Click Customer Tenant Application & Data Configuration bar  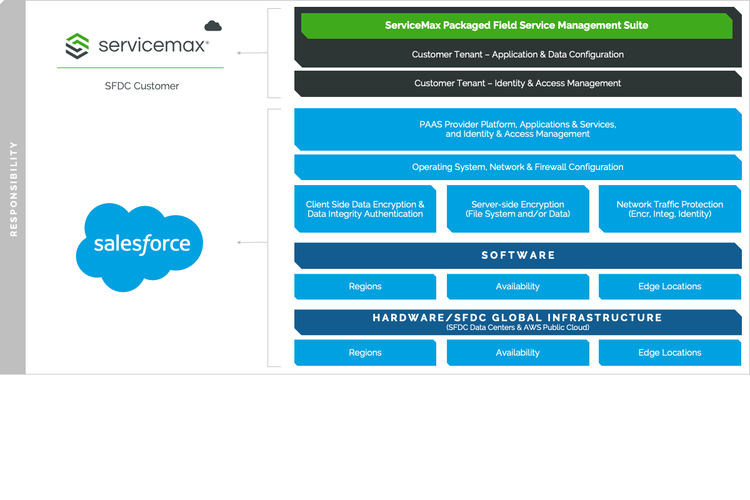[517, 54]
